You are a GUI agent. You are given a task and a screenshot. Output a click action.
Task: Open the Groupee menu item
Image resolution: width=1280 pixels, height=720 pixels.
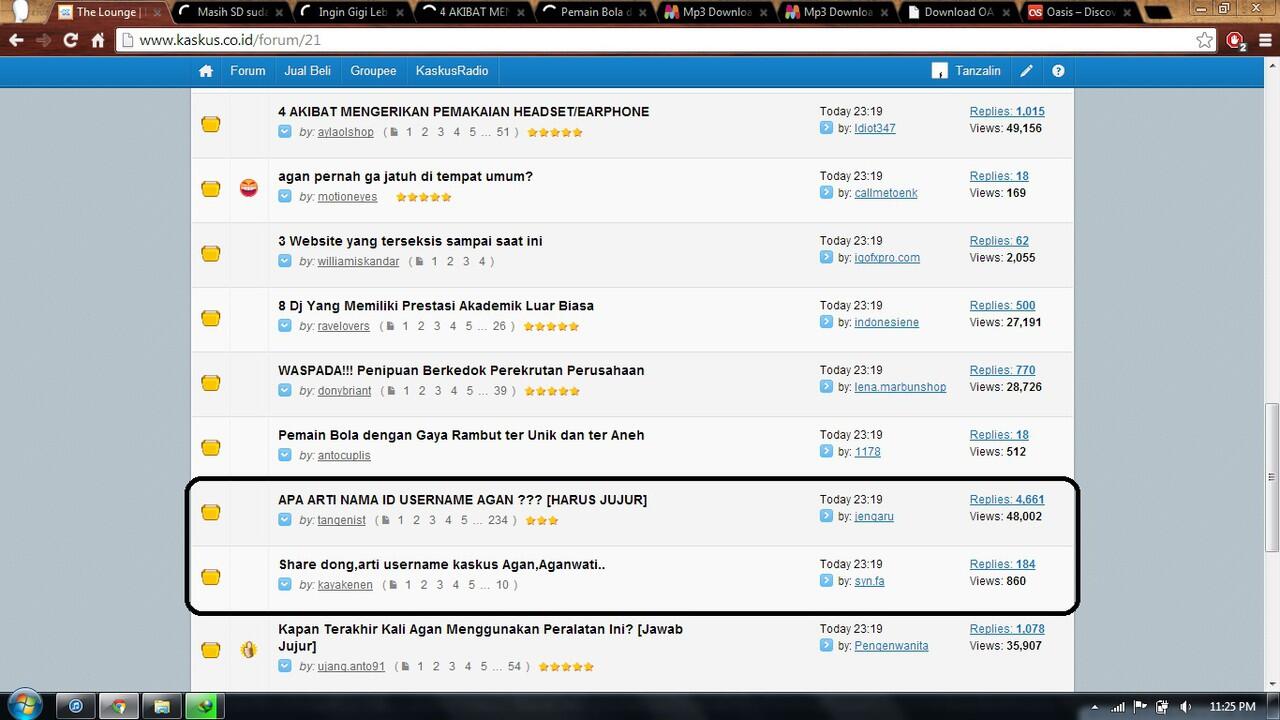tap(373, 71)
